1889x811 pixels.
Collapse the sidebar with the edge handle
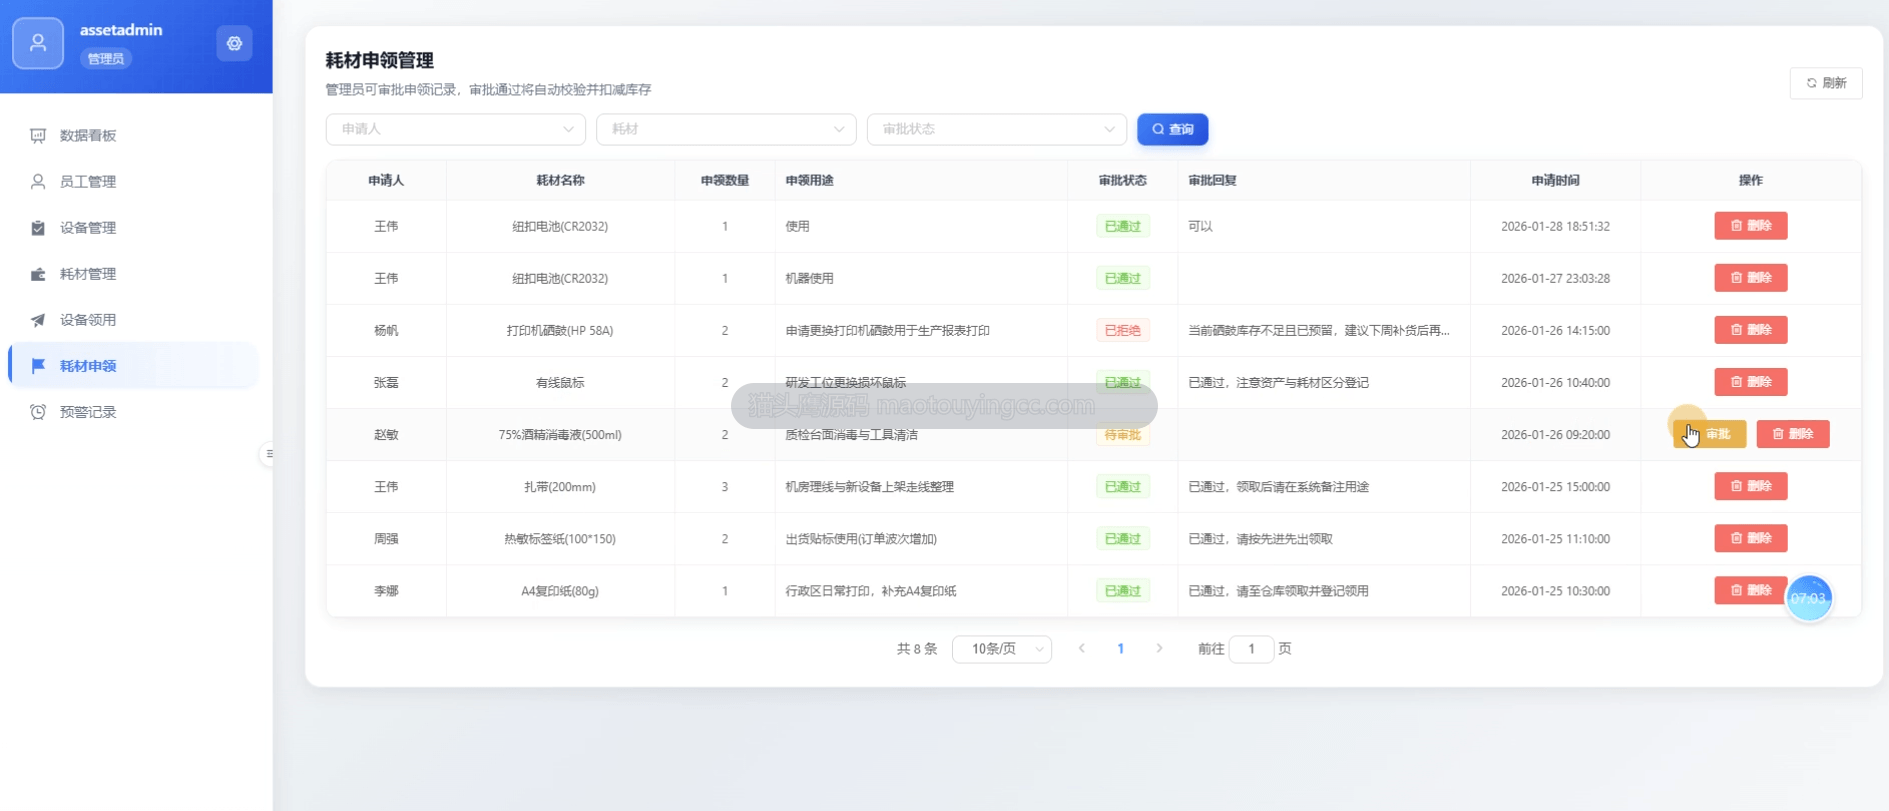268,453
